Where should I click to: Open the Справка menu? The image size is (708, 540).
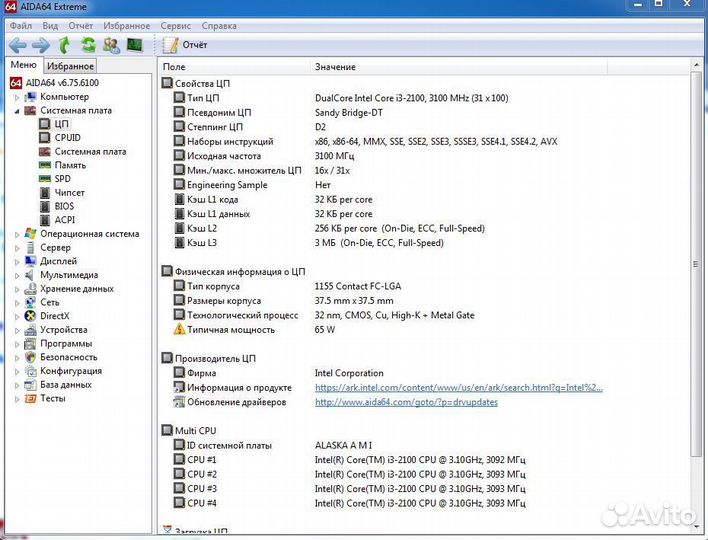(219, 26)
